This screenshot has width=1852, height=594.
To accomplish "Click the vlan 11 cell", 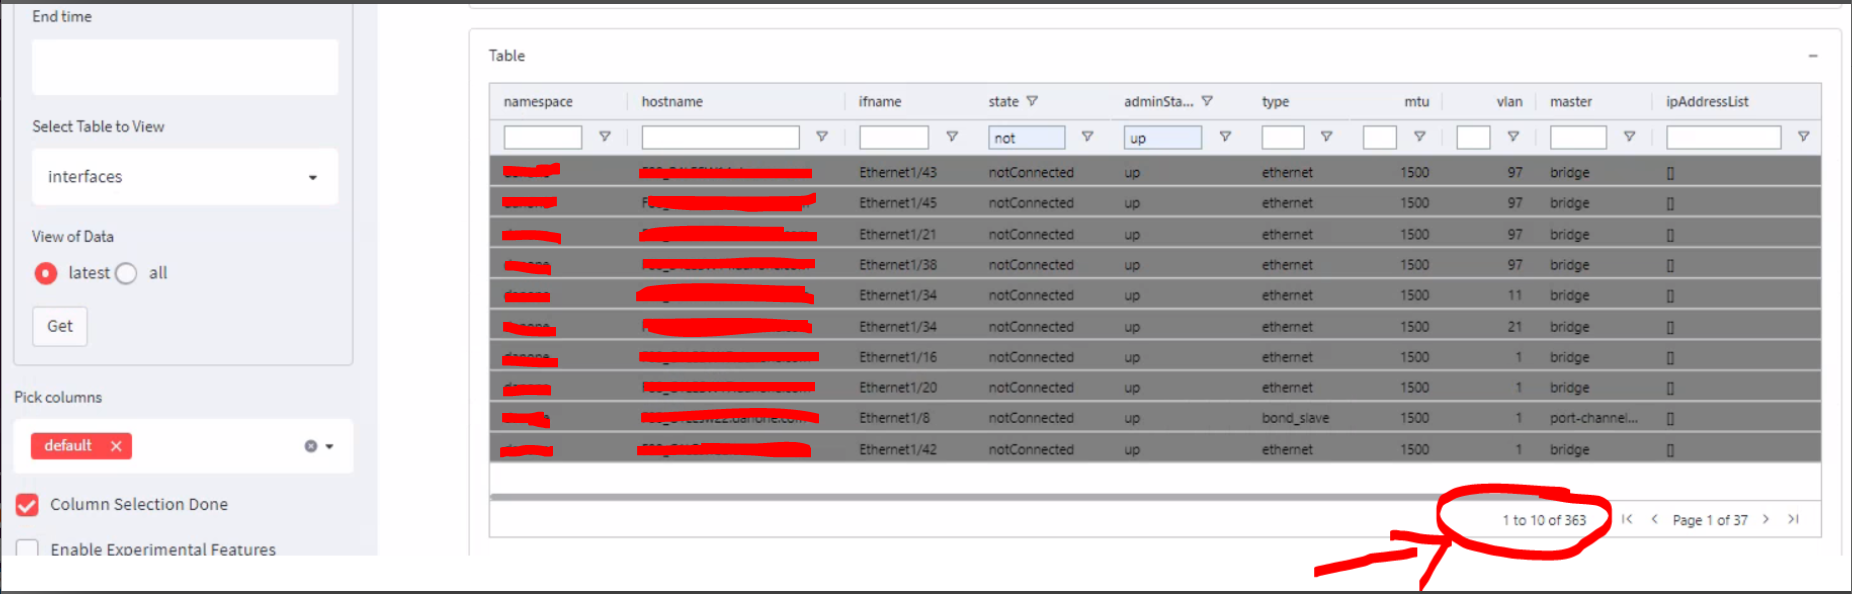I will 1515,295.
